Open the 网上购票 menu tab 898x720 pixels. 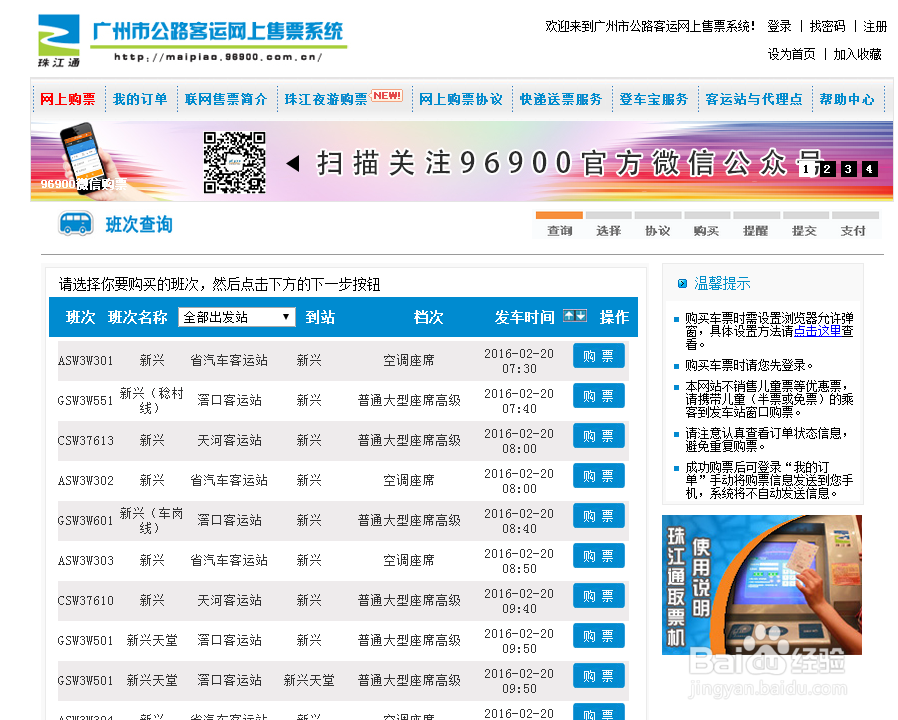[68, 99]
